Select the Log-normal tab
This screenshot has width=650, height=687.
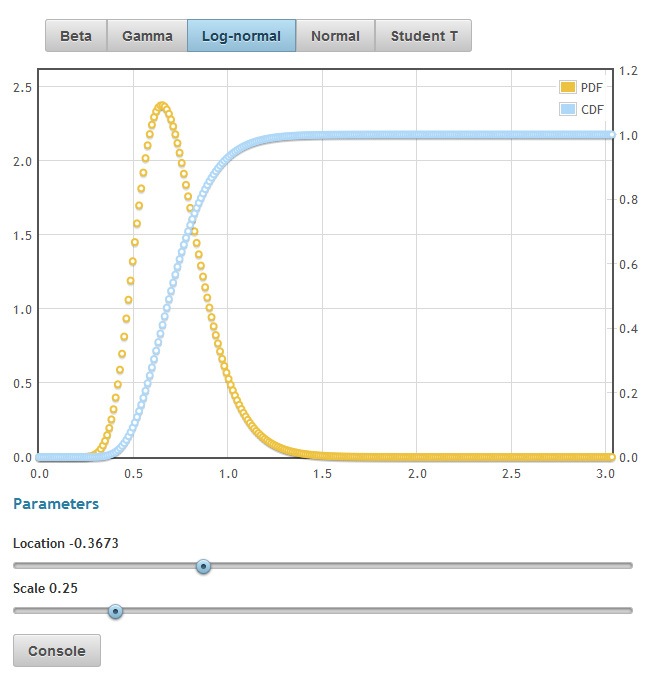coord(241,36)
